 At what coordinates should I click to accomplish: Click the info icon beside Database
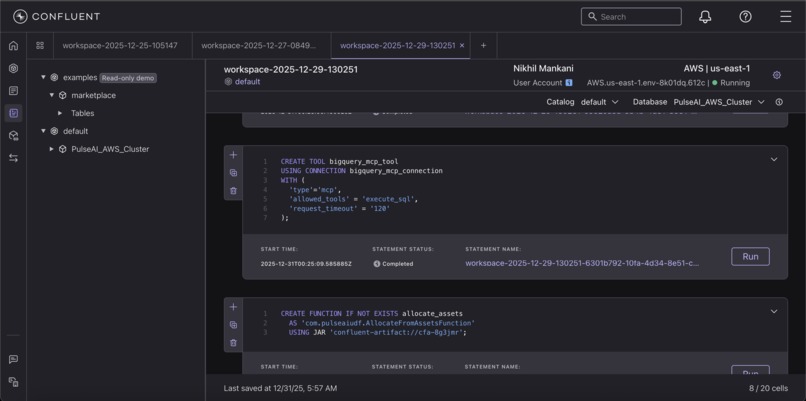click(779, 102)
